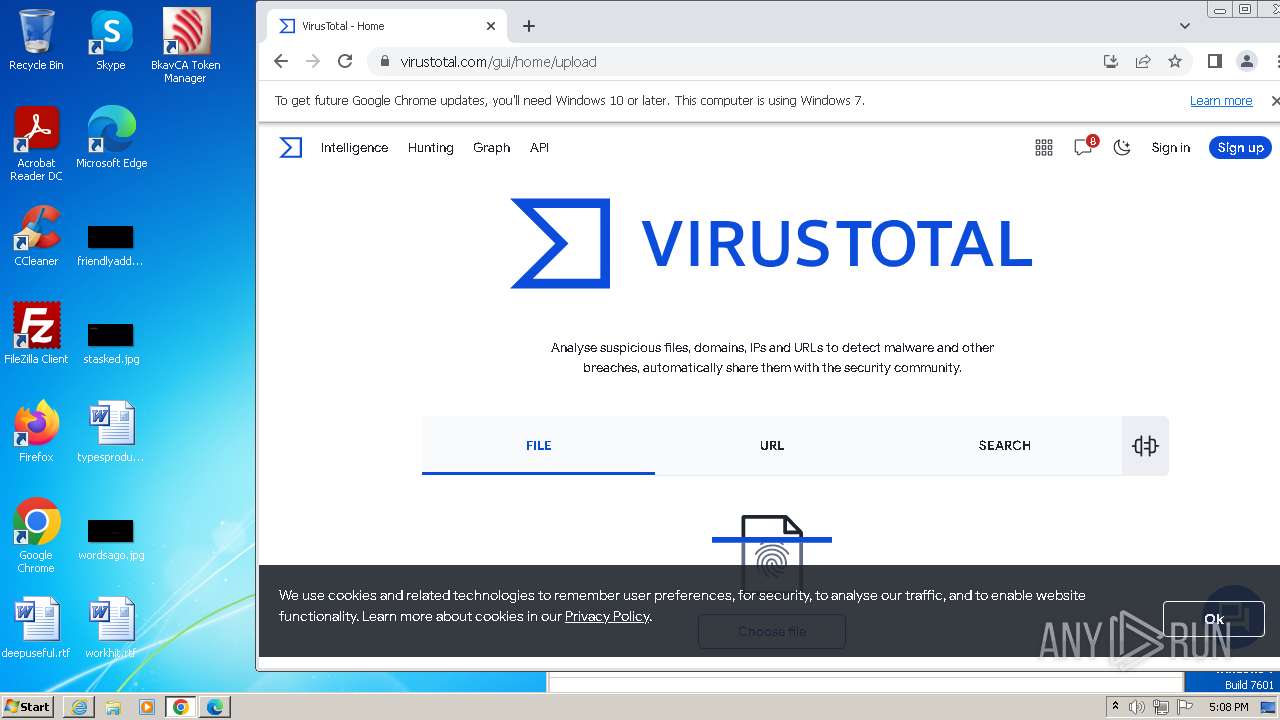Viewport: 1280px width, 720px height.
Task: Click the VirusTotal sigma logo in header
Action: 291,148
